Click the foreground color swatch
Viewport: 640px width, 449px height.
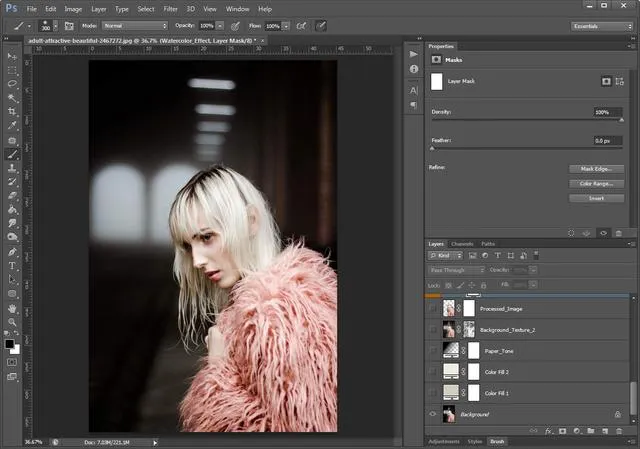(9, 344)
